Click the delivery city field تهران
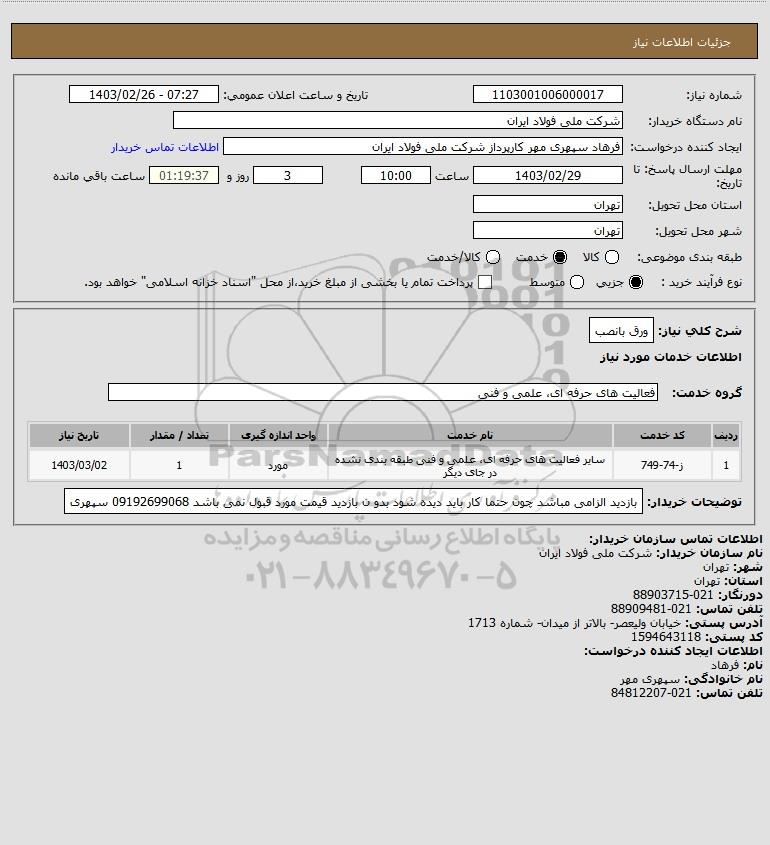The width and height of the screenshot is (770, 845). pos(547,230)
